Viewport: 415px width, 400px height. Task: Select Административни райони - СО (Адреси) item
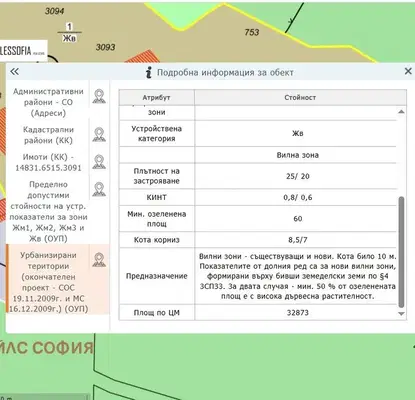[48, 102]
